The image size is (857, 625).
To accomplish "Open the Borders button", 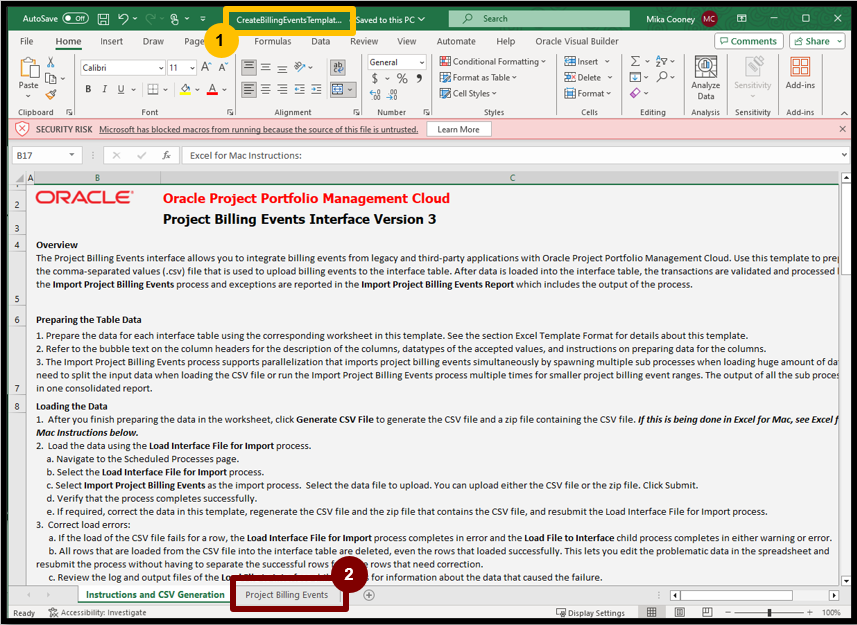I will (x=153, y=89).
